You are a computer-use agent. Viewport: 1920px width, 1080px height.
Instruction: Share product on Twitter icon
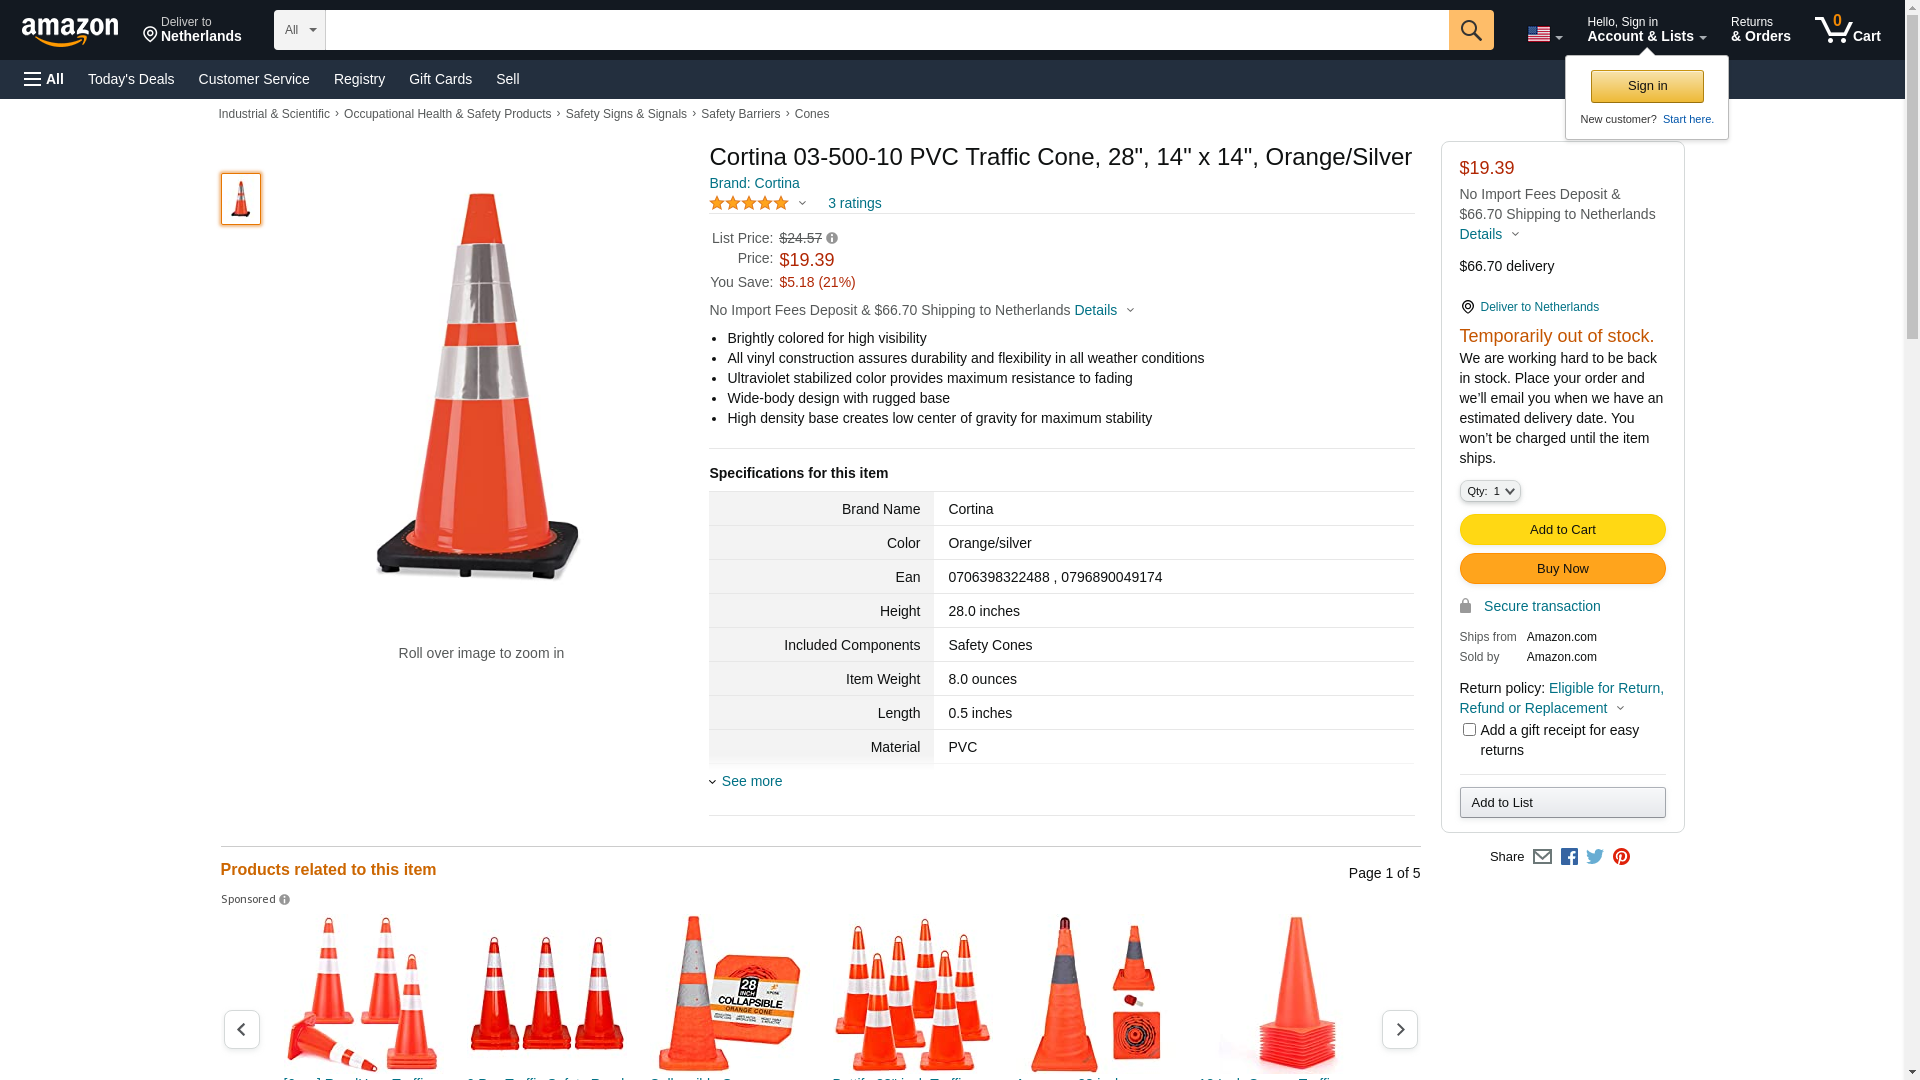[1595, 857]
